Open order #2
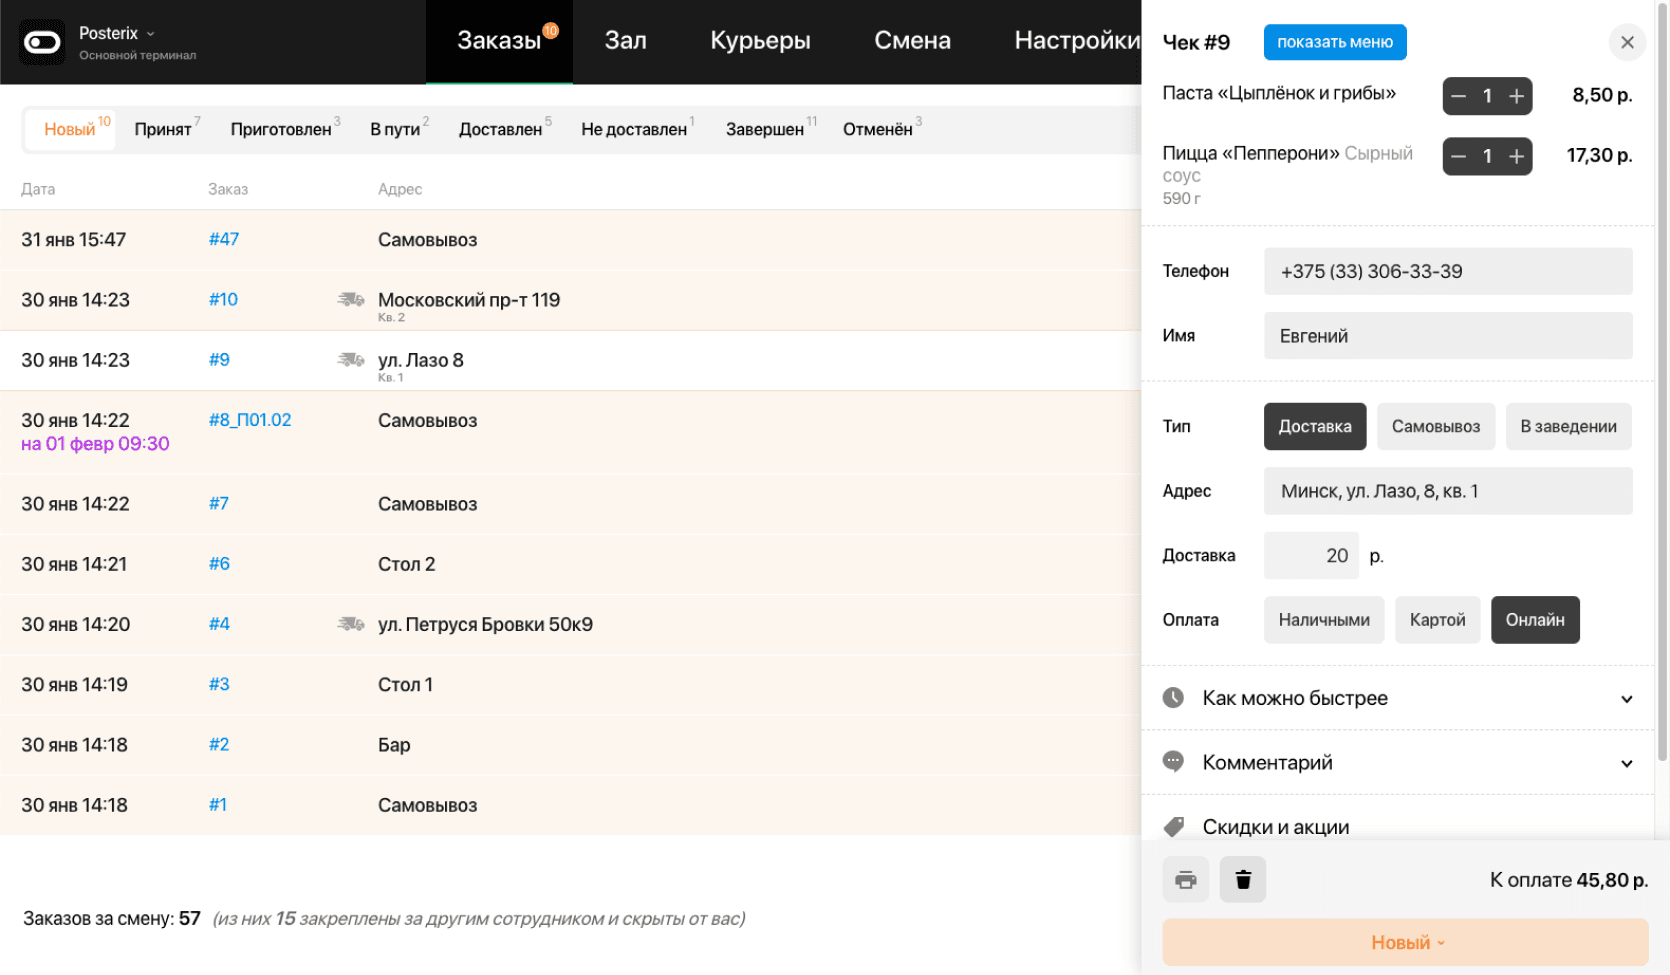This screenshot has height=975, width=1670. click(x=219, y=744)
